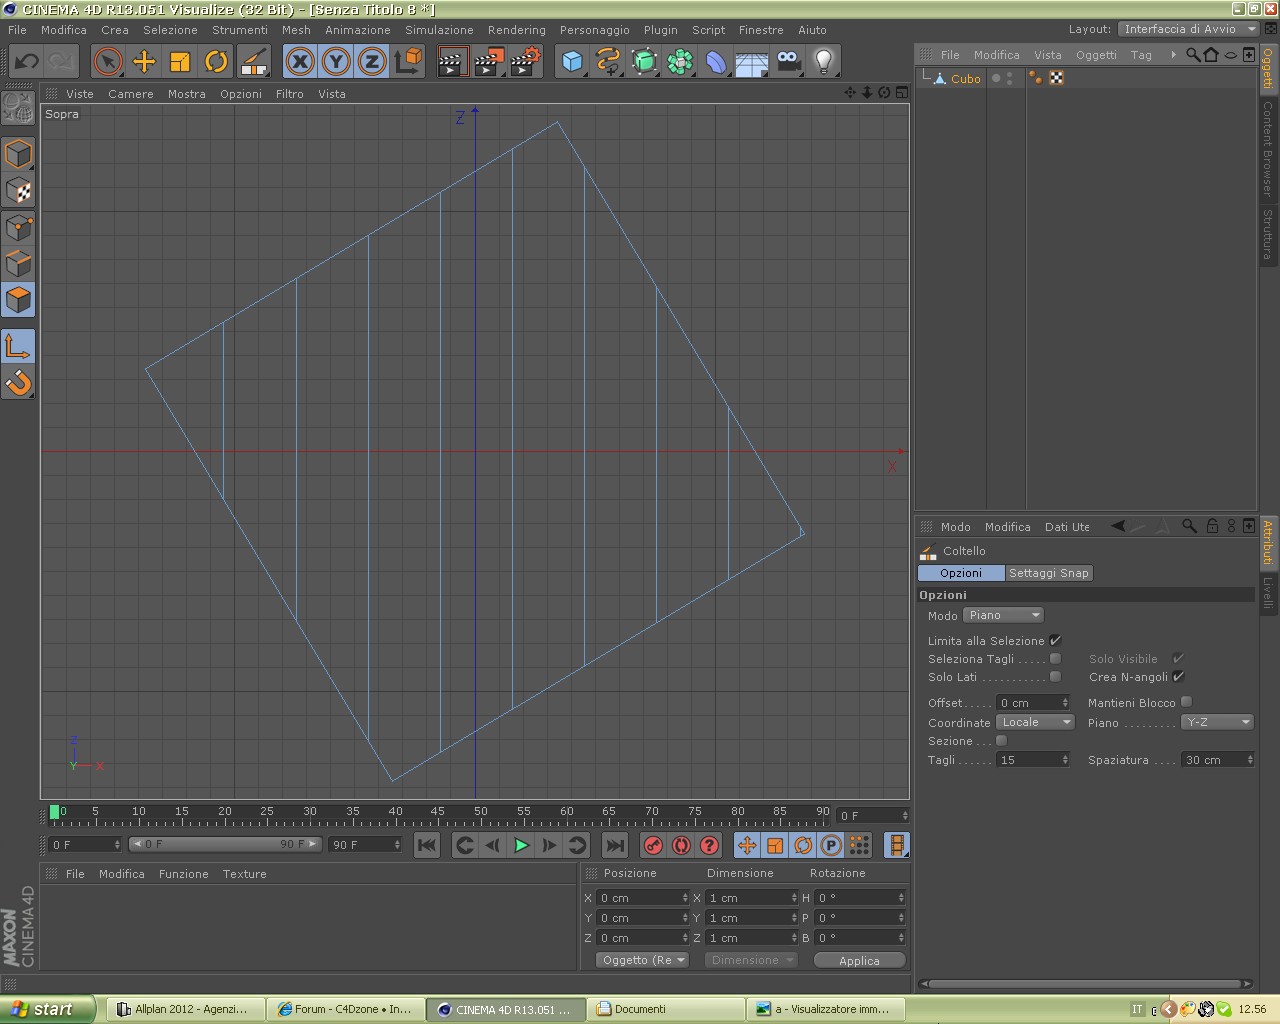Click the Undo arrow icon

click(x=26, y=62)
